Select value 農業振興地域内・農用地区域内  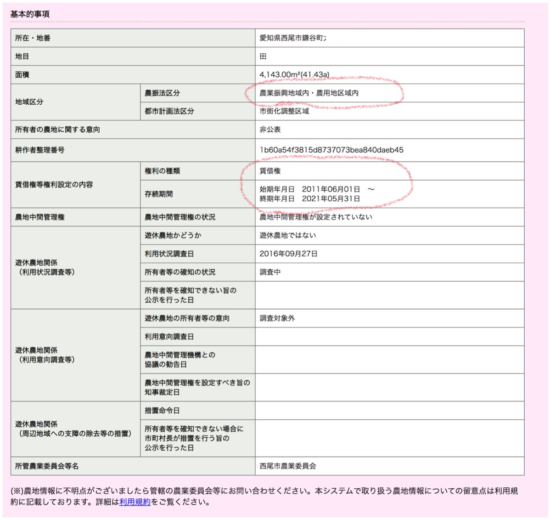click(309, 93)
